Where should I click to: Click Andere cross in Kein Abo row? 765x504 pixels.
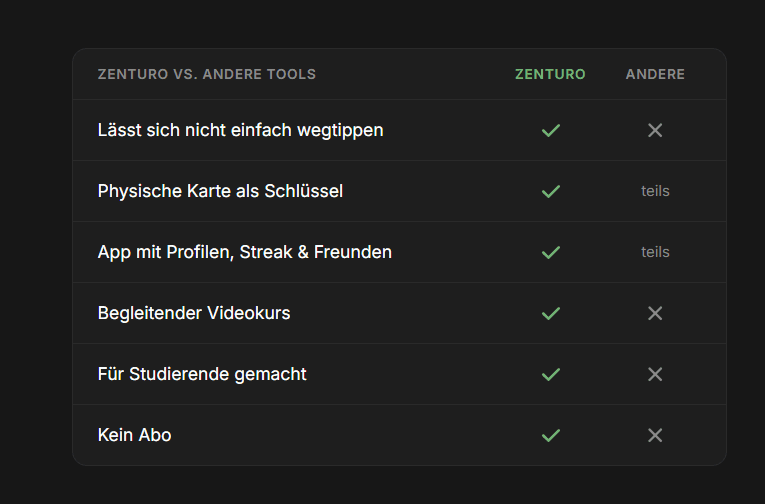[x=655, y=435]
